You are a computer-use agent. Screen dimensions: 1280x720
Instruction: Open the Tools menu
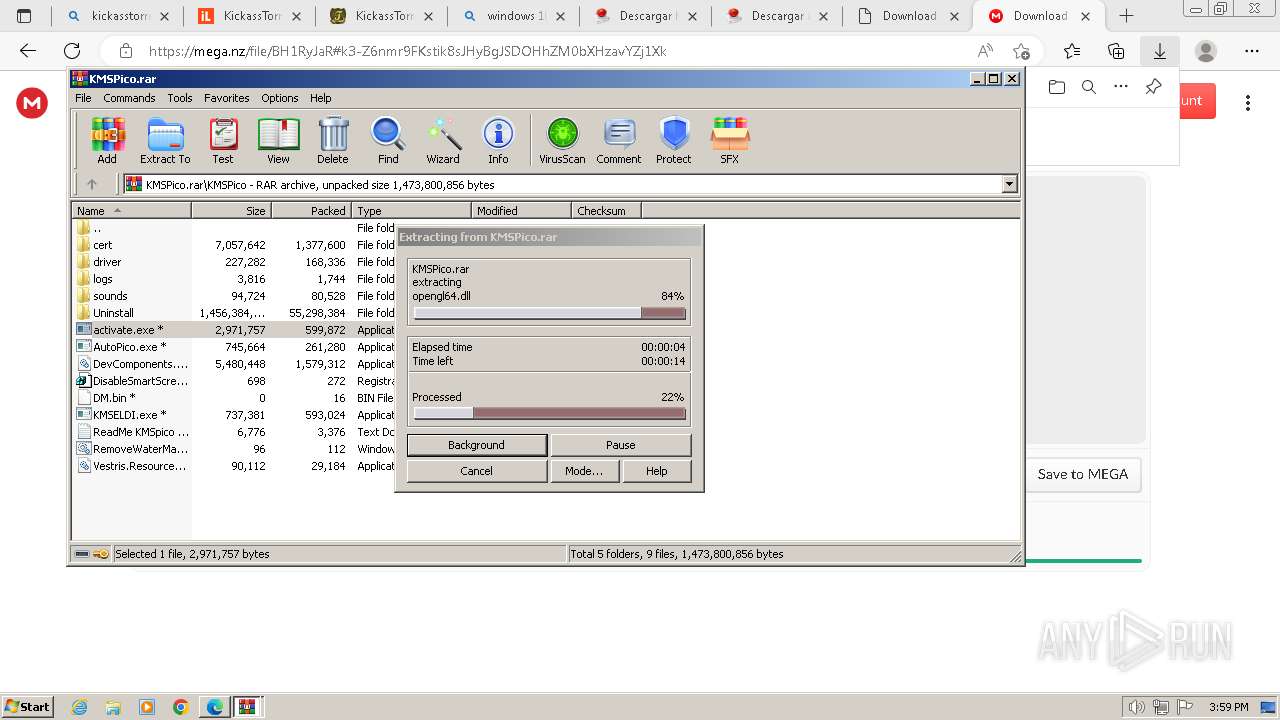[x=180, y=98]
